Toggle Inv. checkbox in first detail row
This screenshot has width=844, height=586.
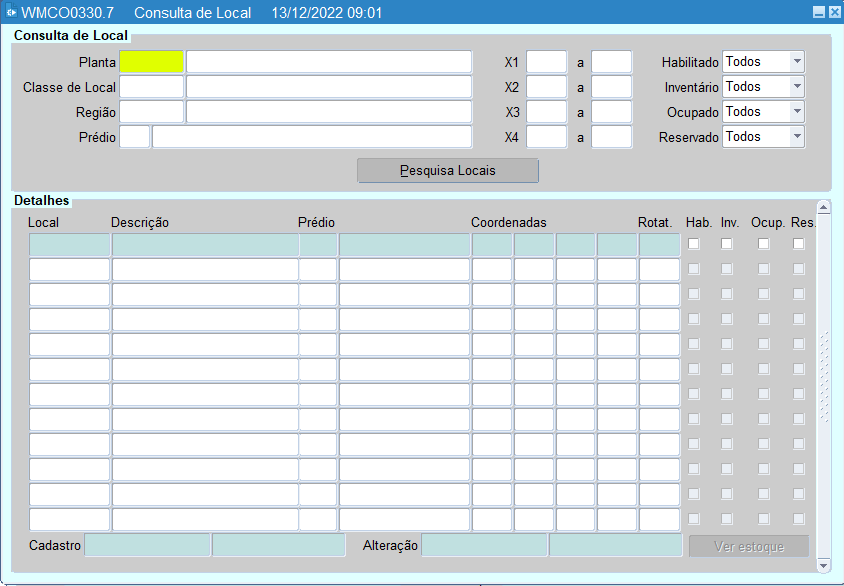pyautogui.click(x=727, y=244)
